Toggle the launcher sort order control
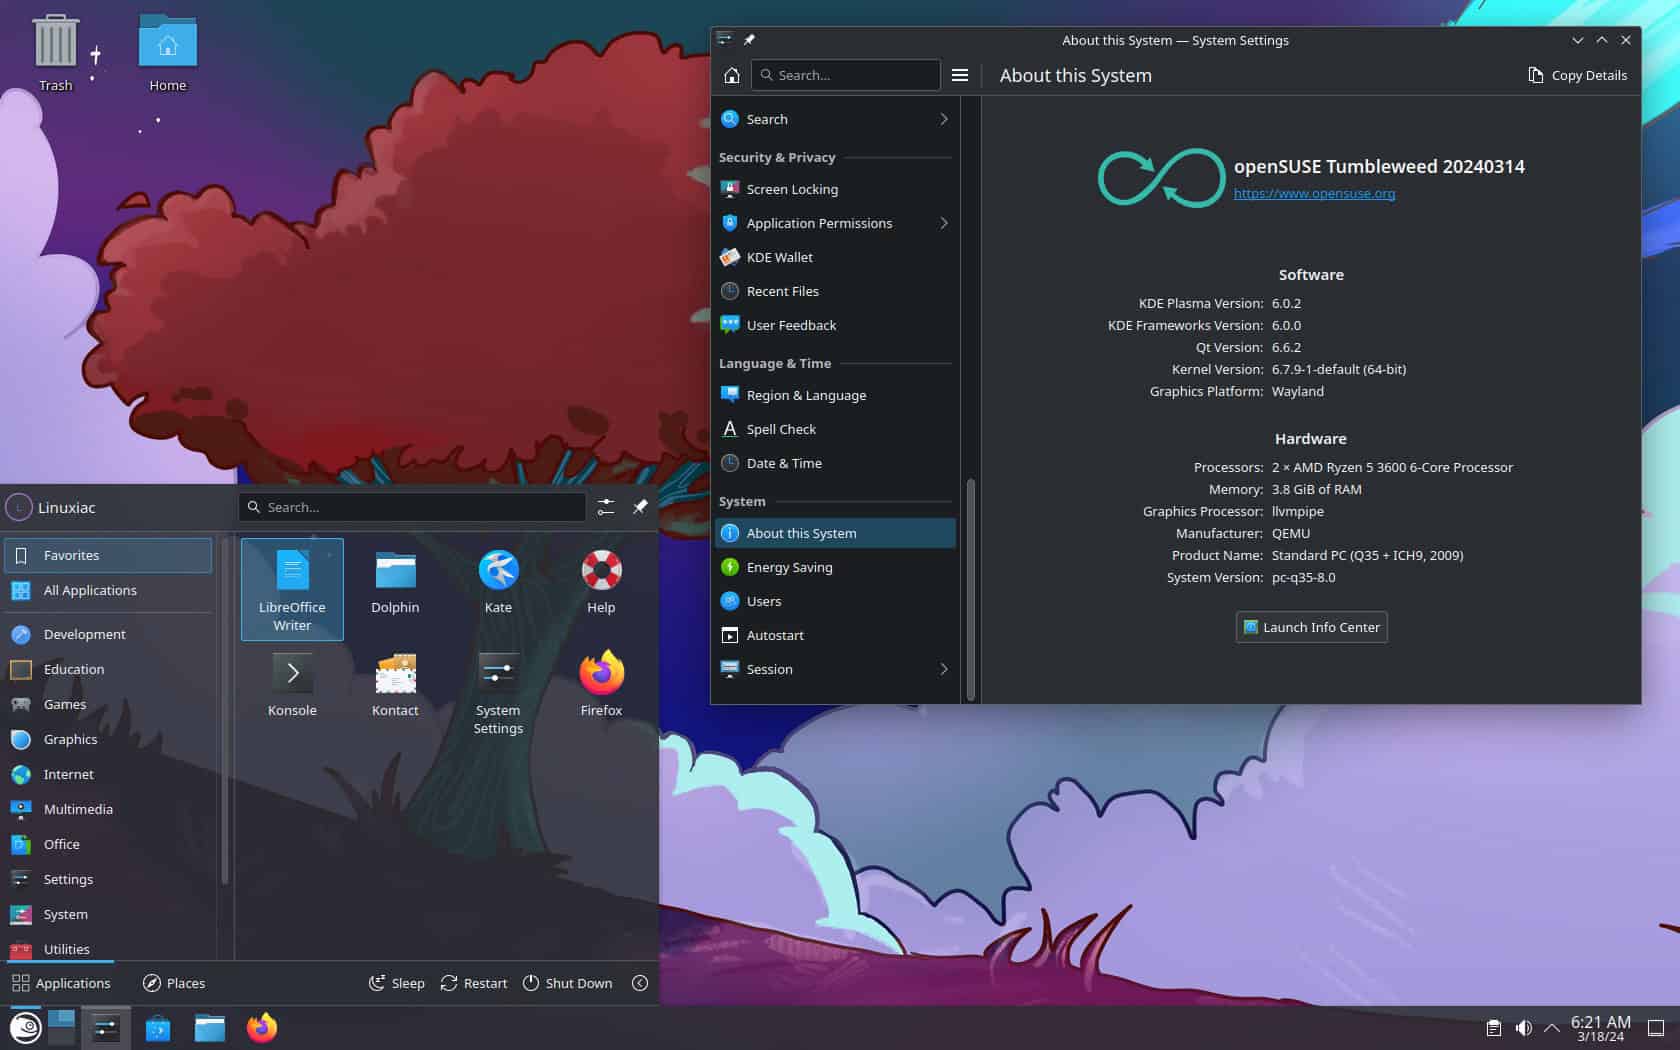Screen dimensions: 1680x1050 click(605, 507)
